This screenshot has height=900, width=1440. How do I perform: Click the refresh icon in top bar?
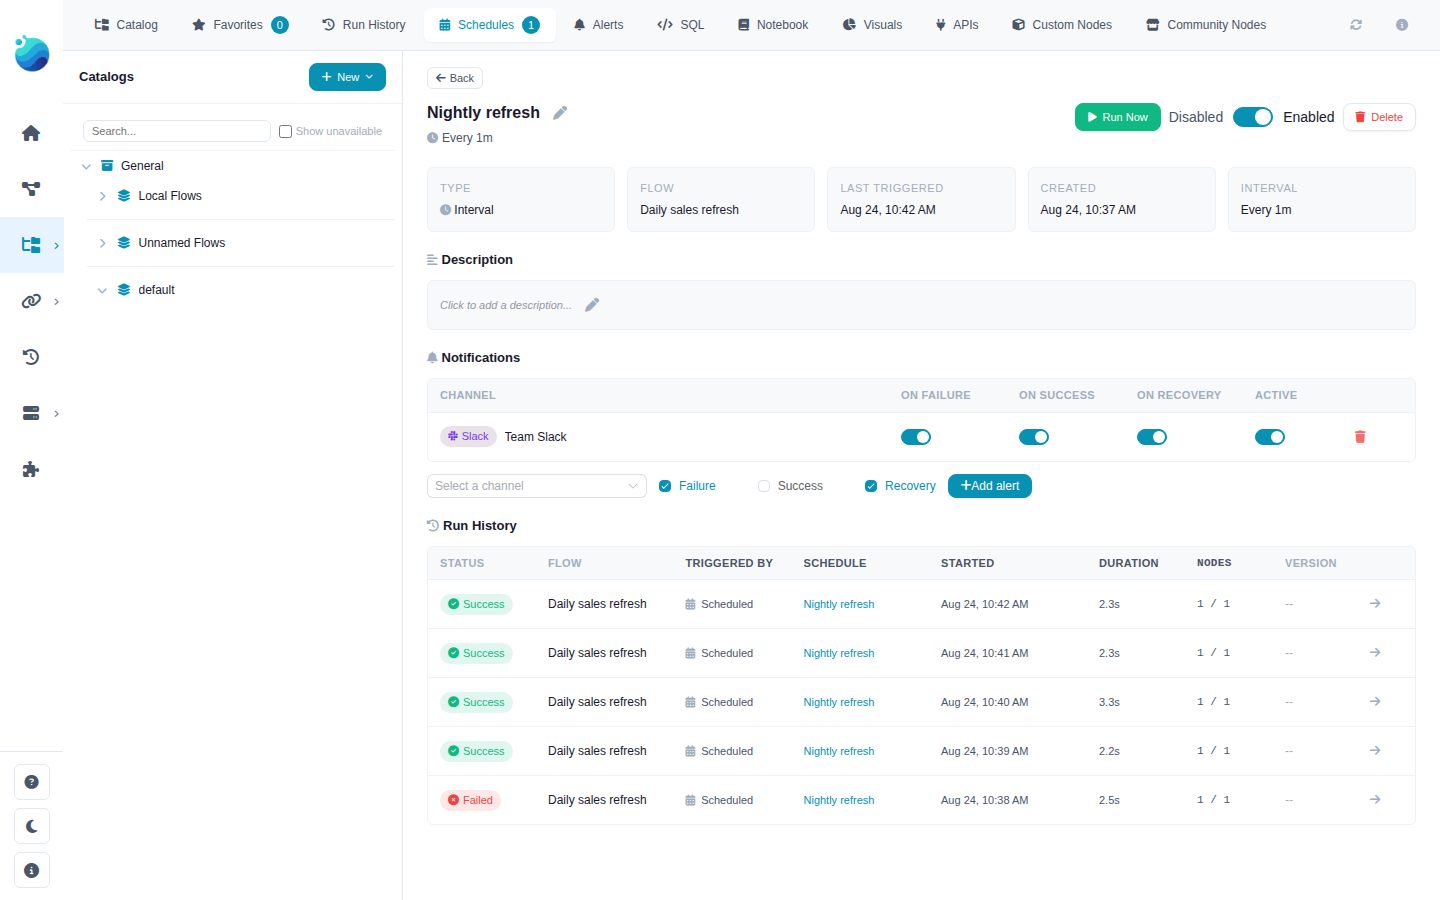tap(1356, 25)
